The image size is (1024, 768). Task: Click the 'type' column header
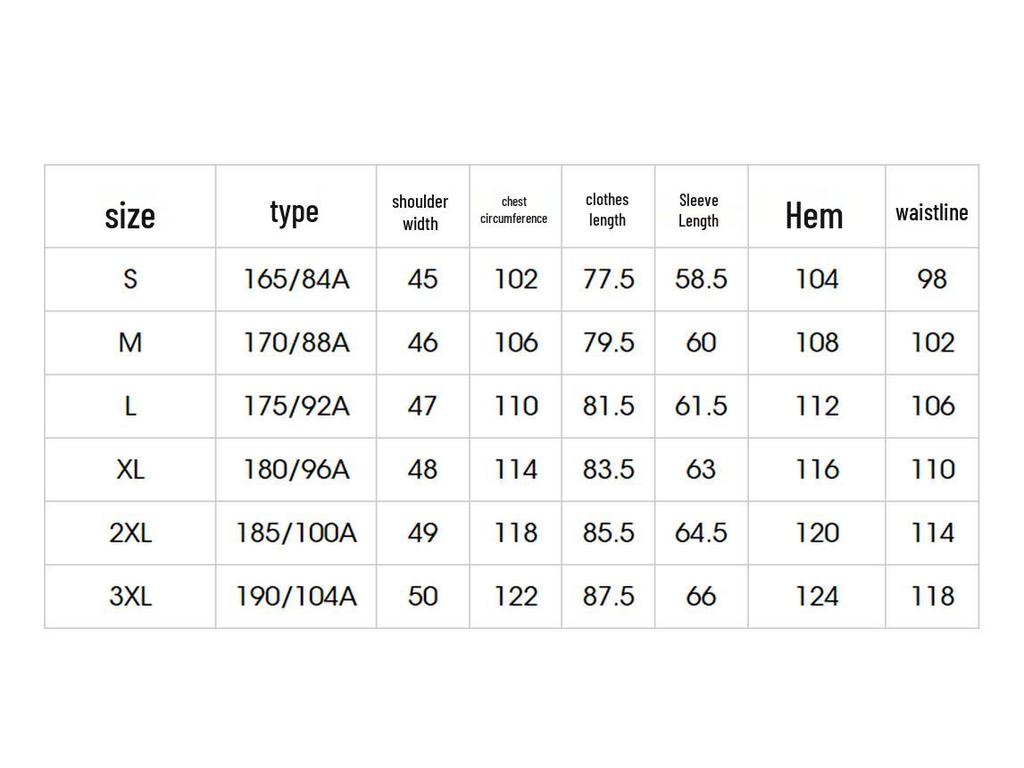coord(294,212)
